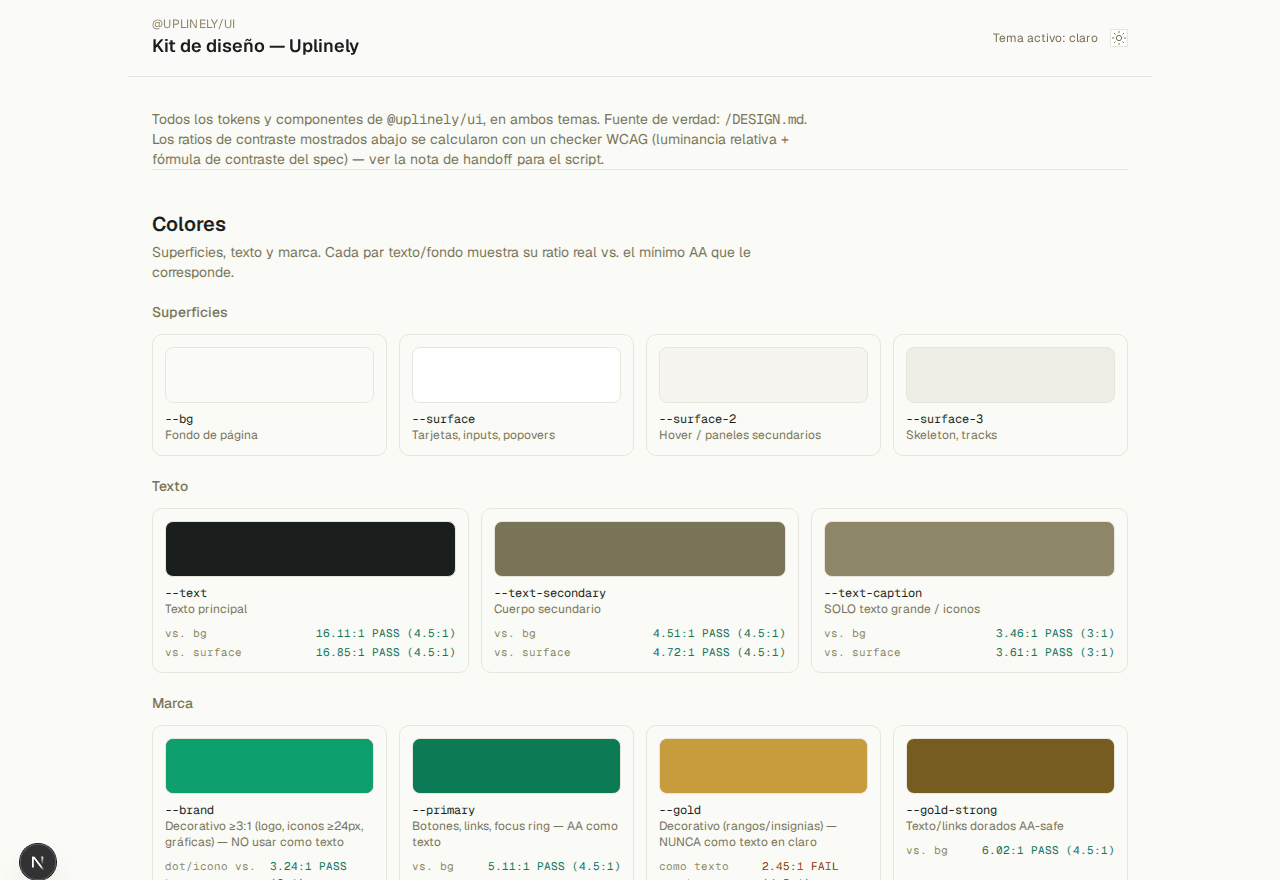The width and height of the screenshot is (1280, 880).
Task: Select the --surface-3 color swatch
Action: tap(1010, 375)
